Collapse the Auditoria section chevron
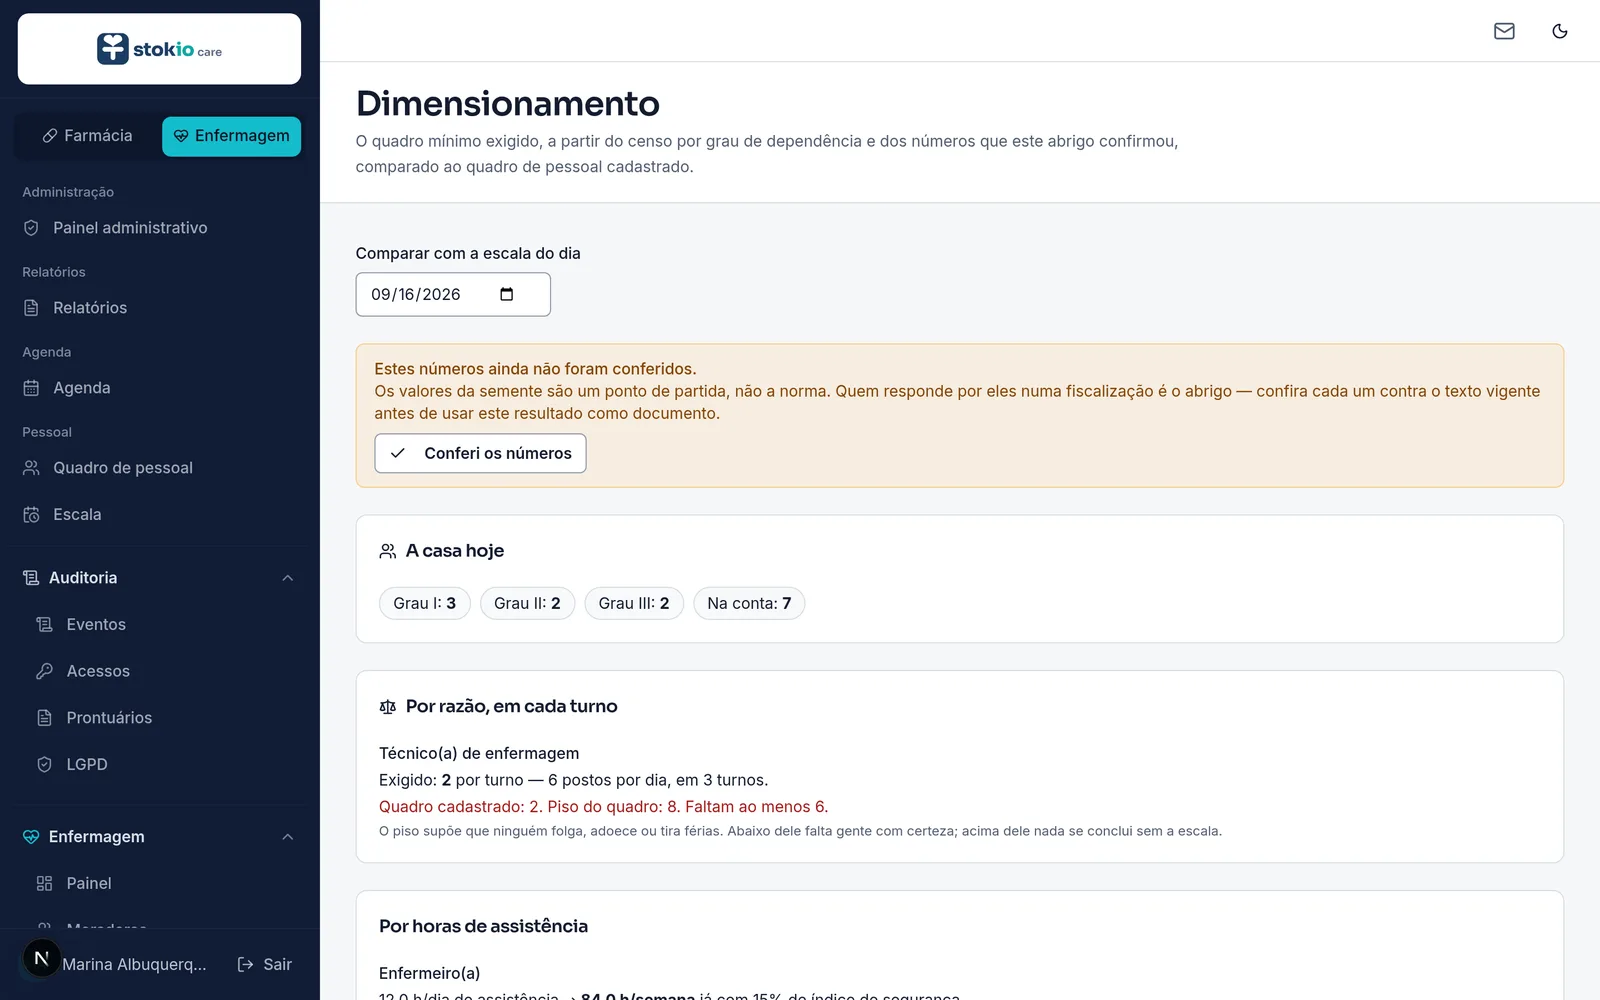Viewport: 1600px width, 1000px height. (x=288, y=578)
